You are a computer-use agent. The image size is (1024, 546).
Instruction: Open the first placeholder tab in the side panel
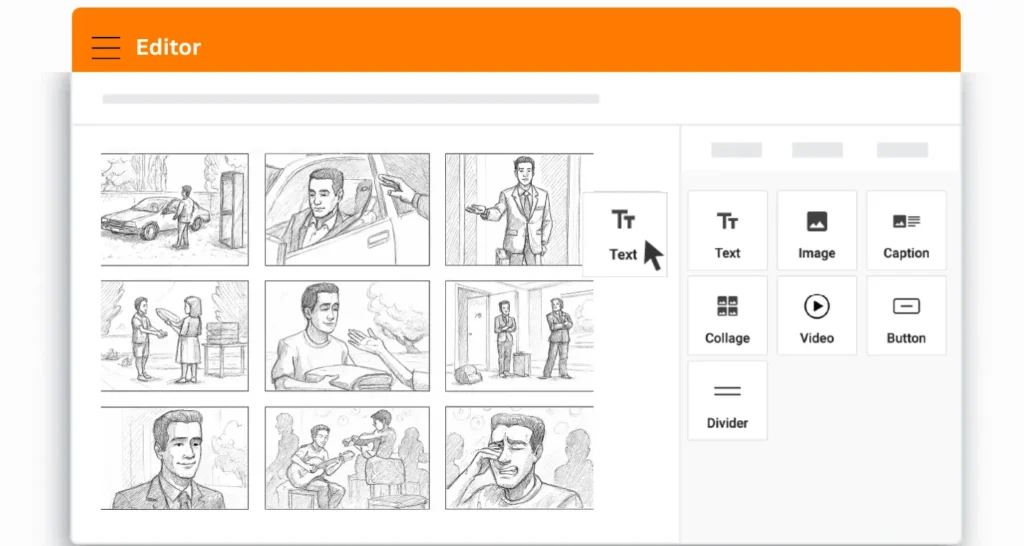click(x=736, y=150)
